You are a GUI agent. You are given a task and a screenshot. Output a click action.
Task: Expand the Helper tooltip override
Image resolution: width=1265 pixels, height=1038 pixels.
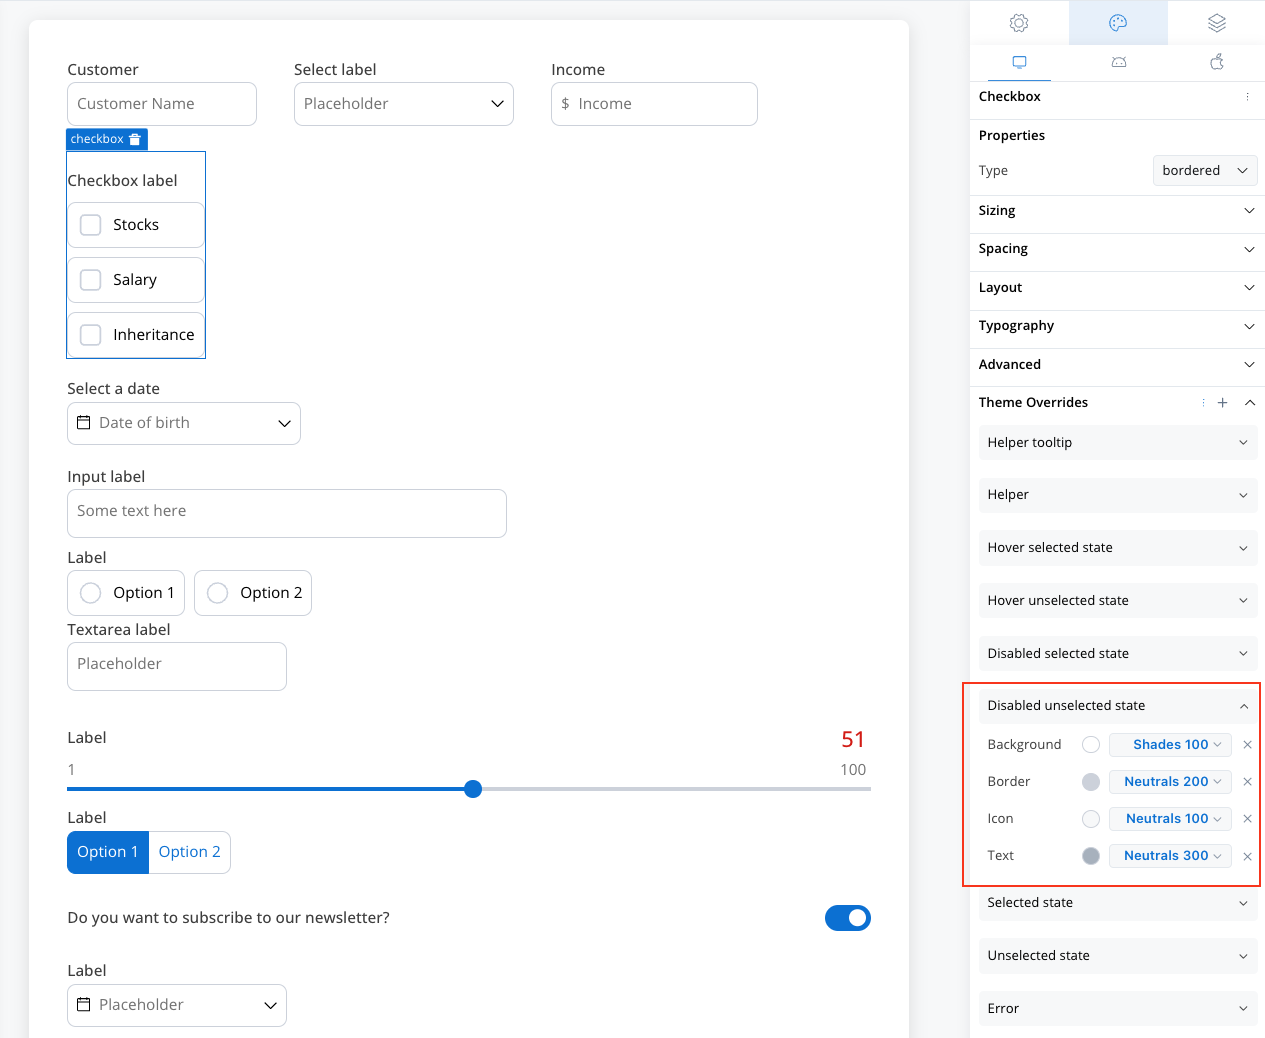click(1118, 443)
